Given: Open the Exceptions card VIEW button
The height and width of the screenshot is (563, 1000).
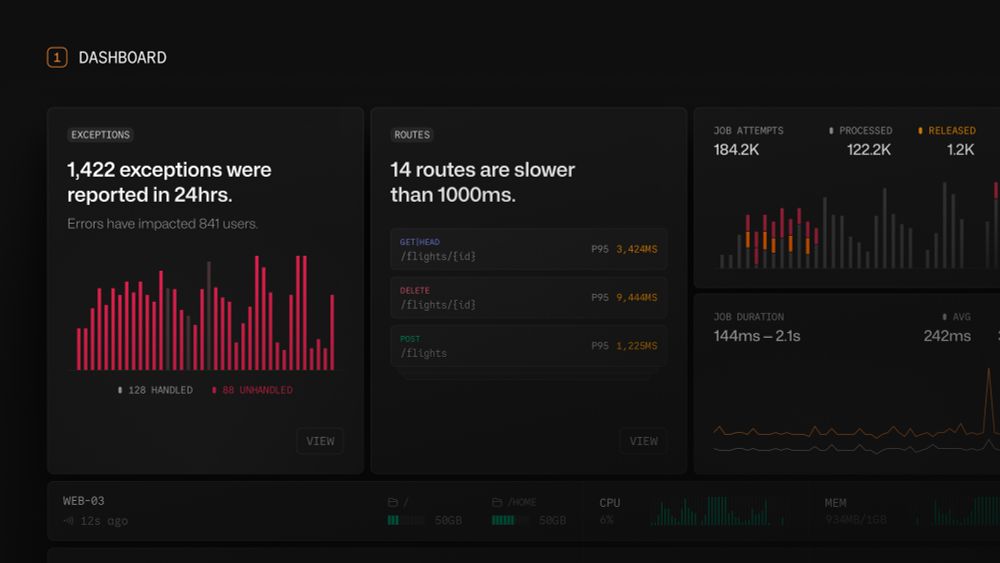Looking at the screenshot, I should [320, 441].
